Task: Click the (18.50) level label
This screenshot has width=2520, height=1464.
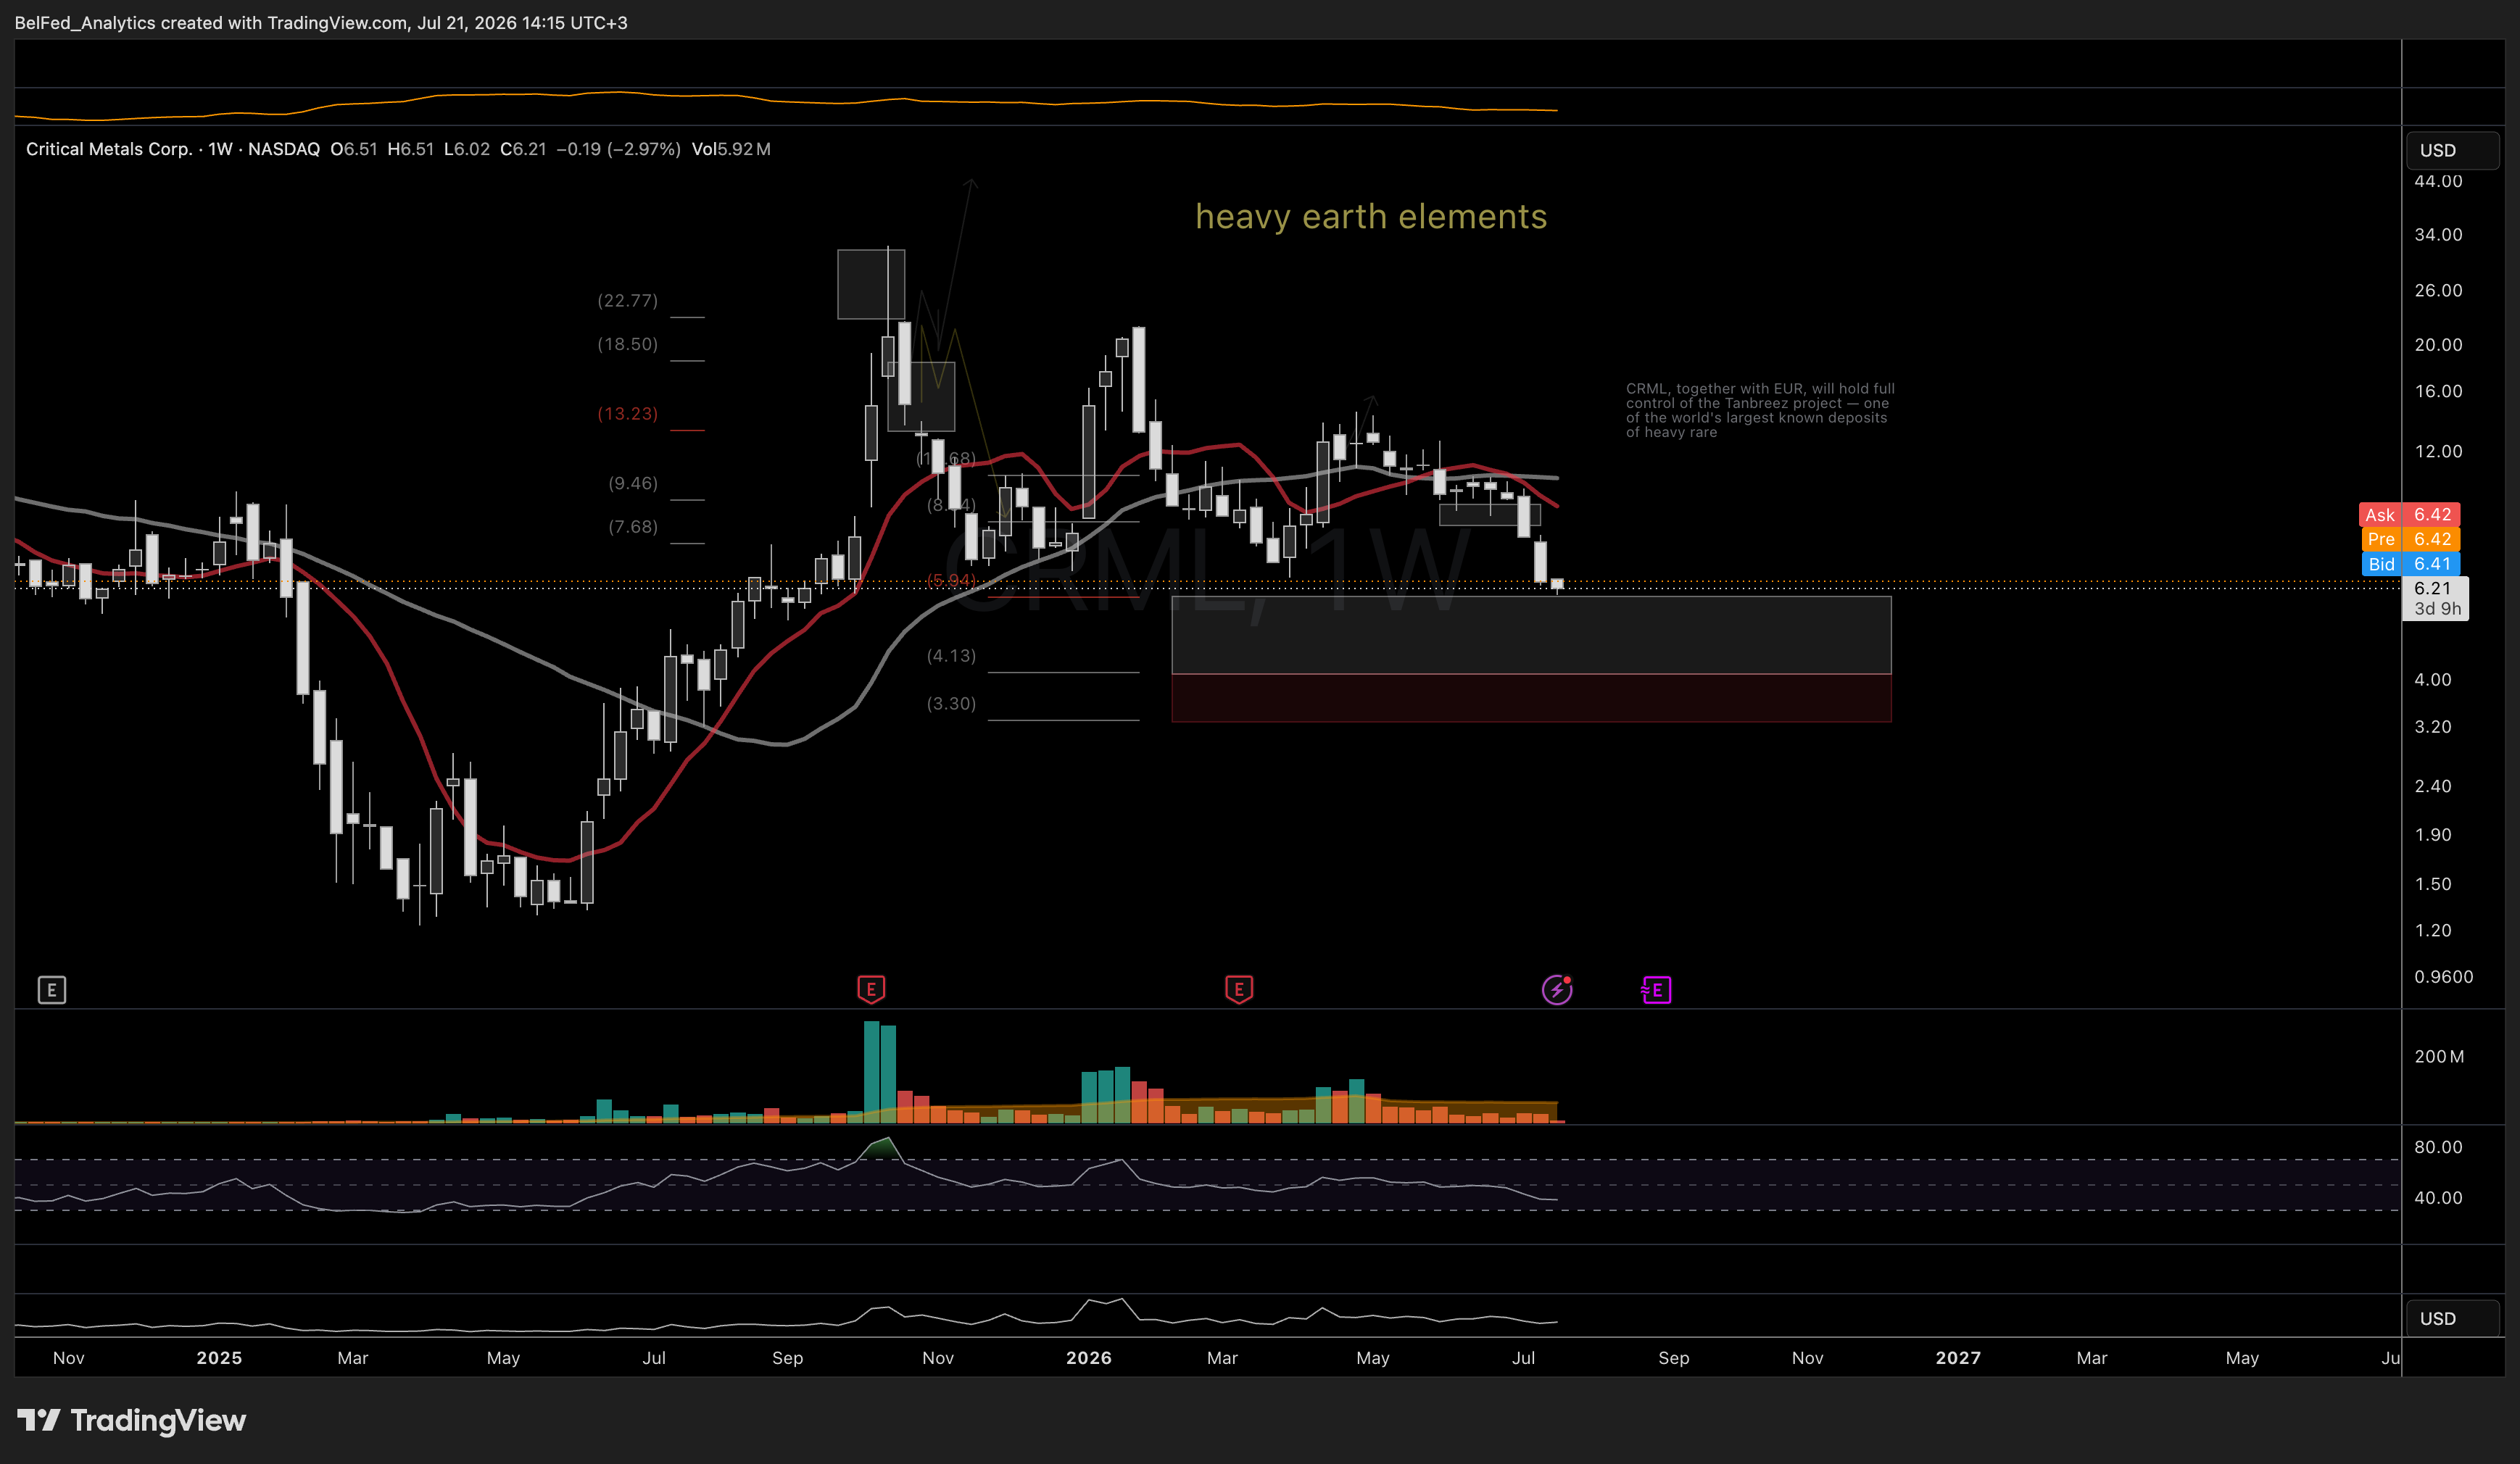Action: tap(627, 344)
